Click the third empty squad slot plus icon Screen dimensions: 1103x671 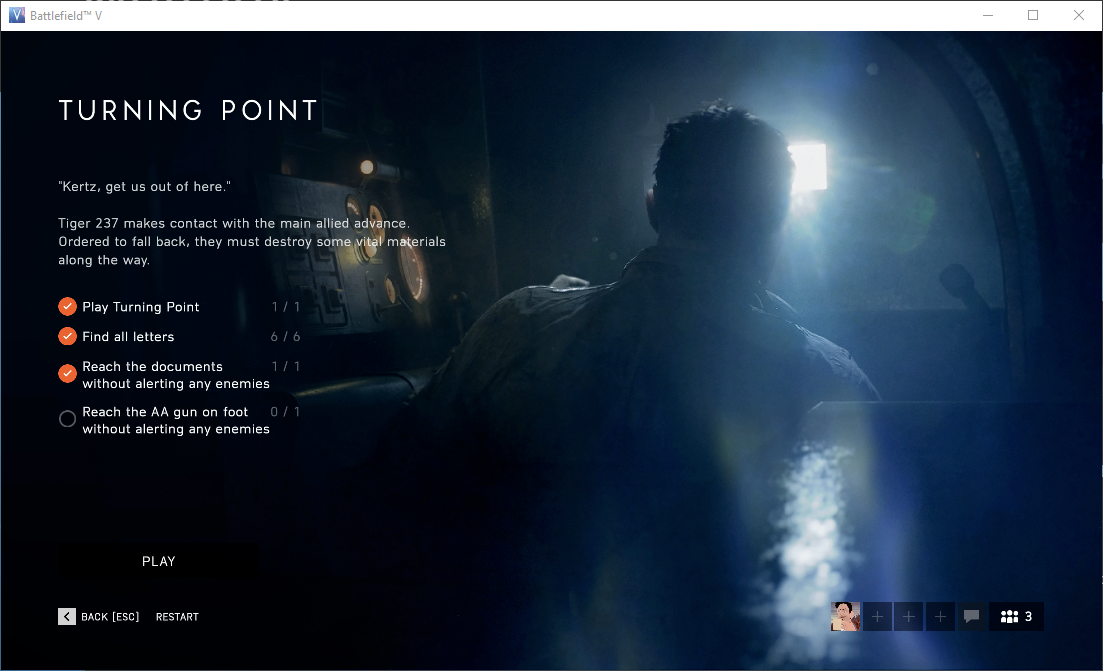(940, 617)
